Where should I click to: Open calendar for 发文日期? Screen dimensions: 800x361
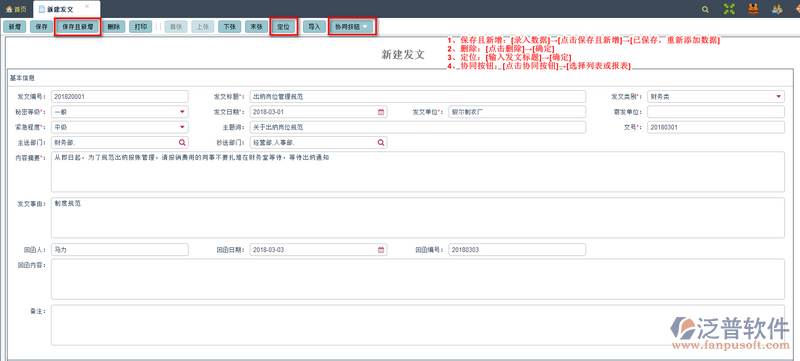click(x=381, y=112)
